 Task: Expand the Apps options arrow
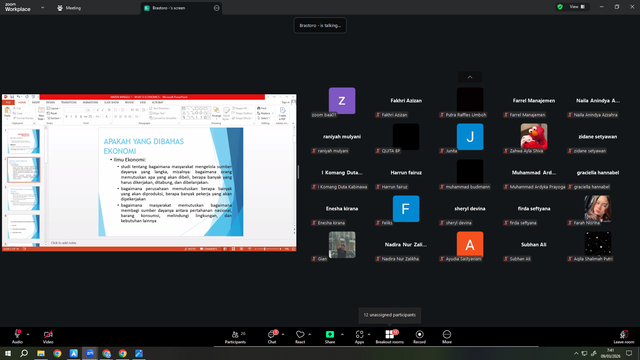pyautogui.click(x=369, y=334)
